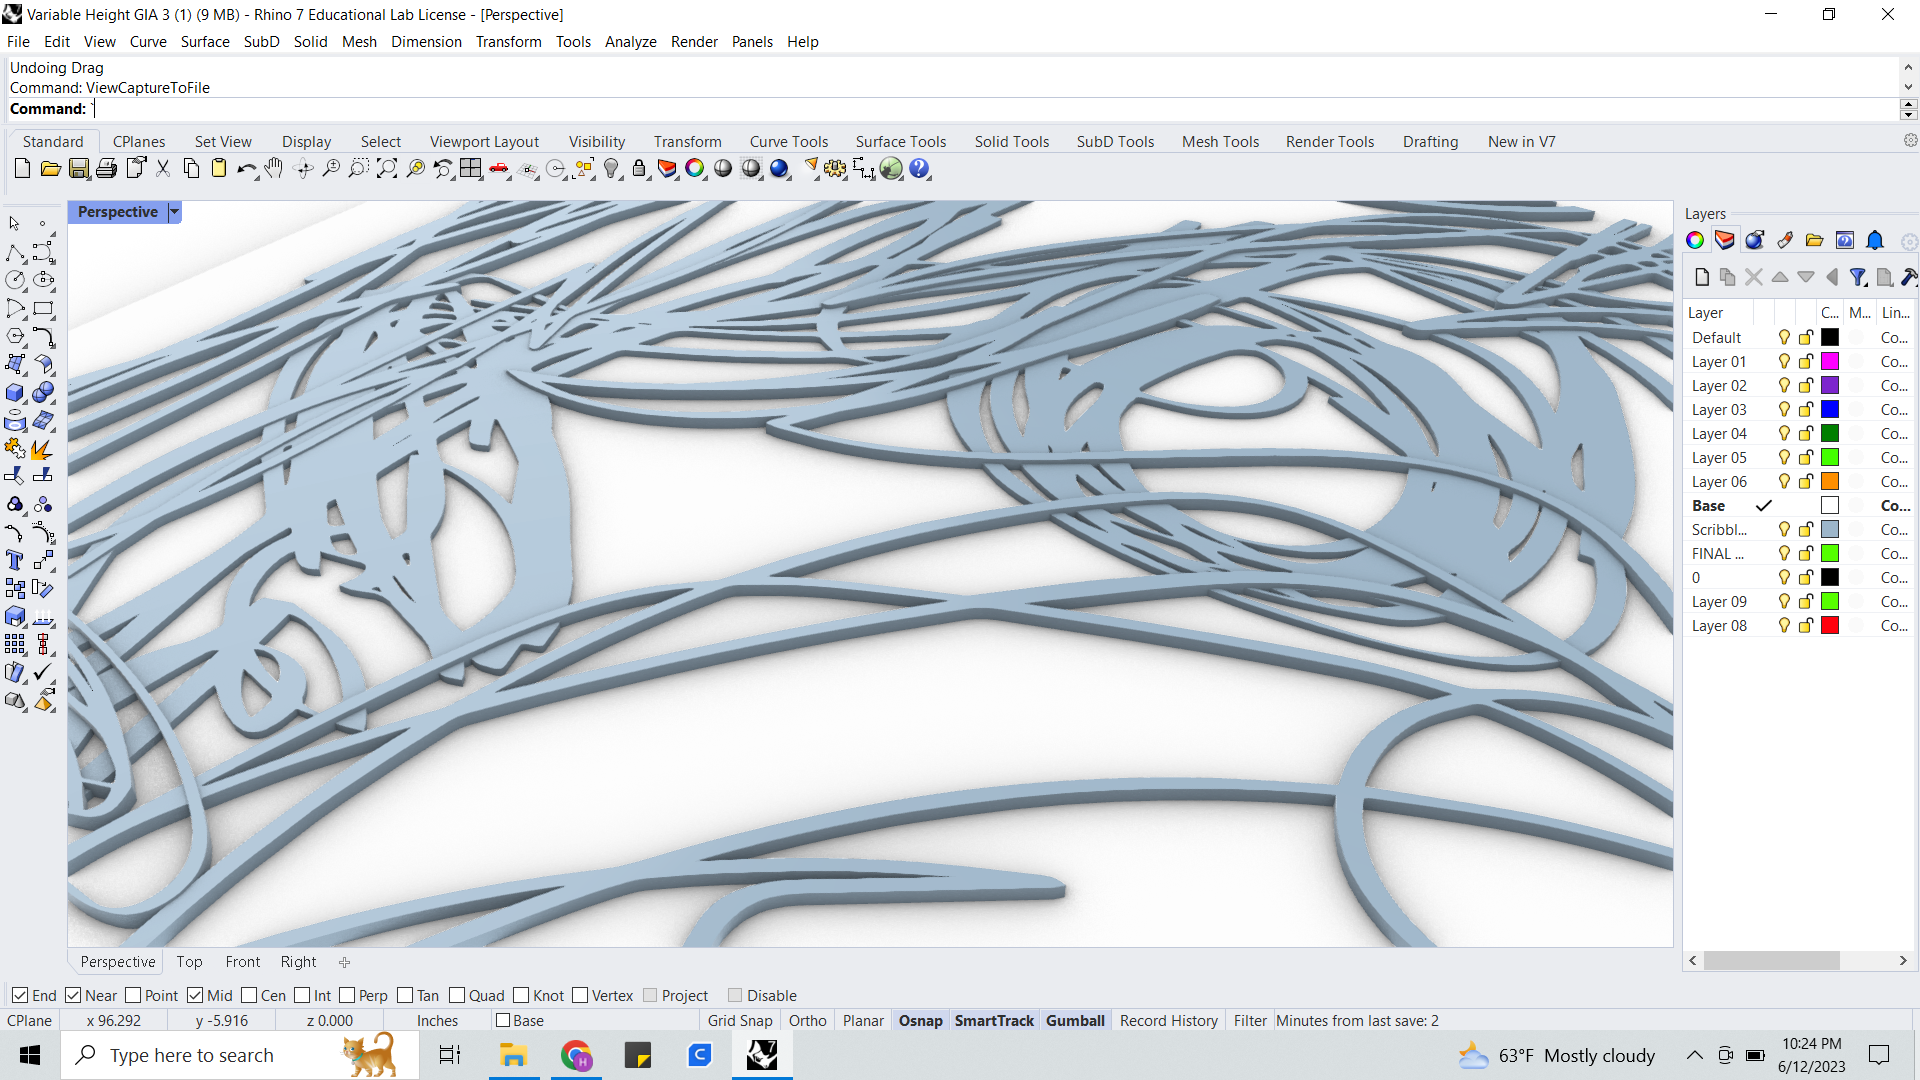This screenshot has width=1920, height=1080.
Task: Undo the last action with the Undo arrow
Action: point(245,168)
